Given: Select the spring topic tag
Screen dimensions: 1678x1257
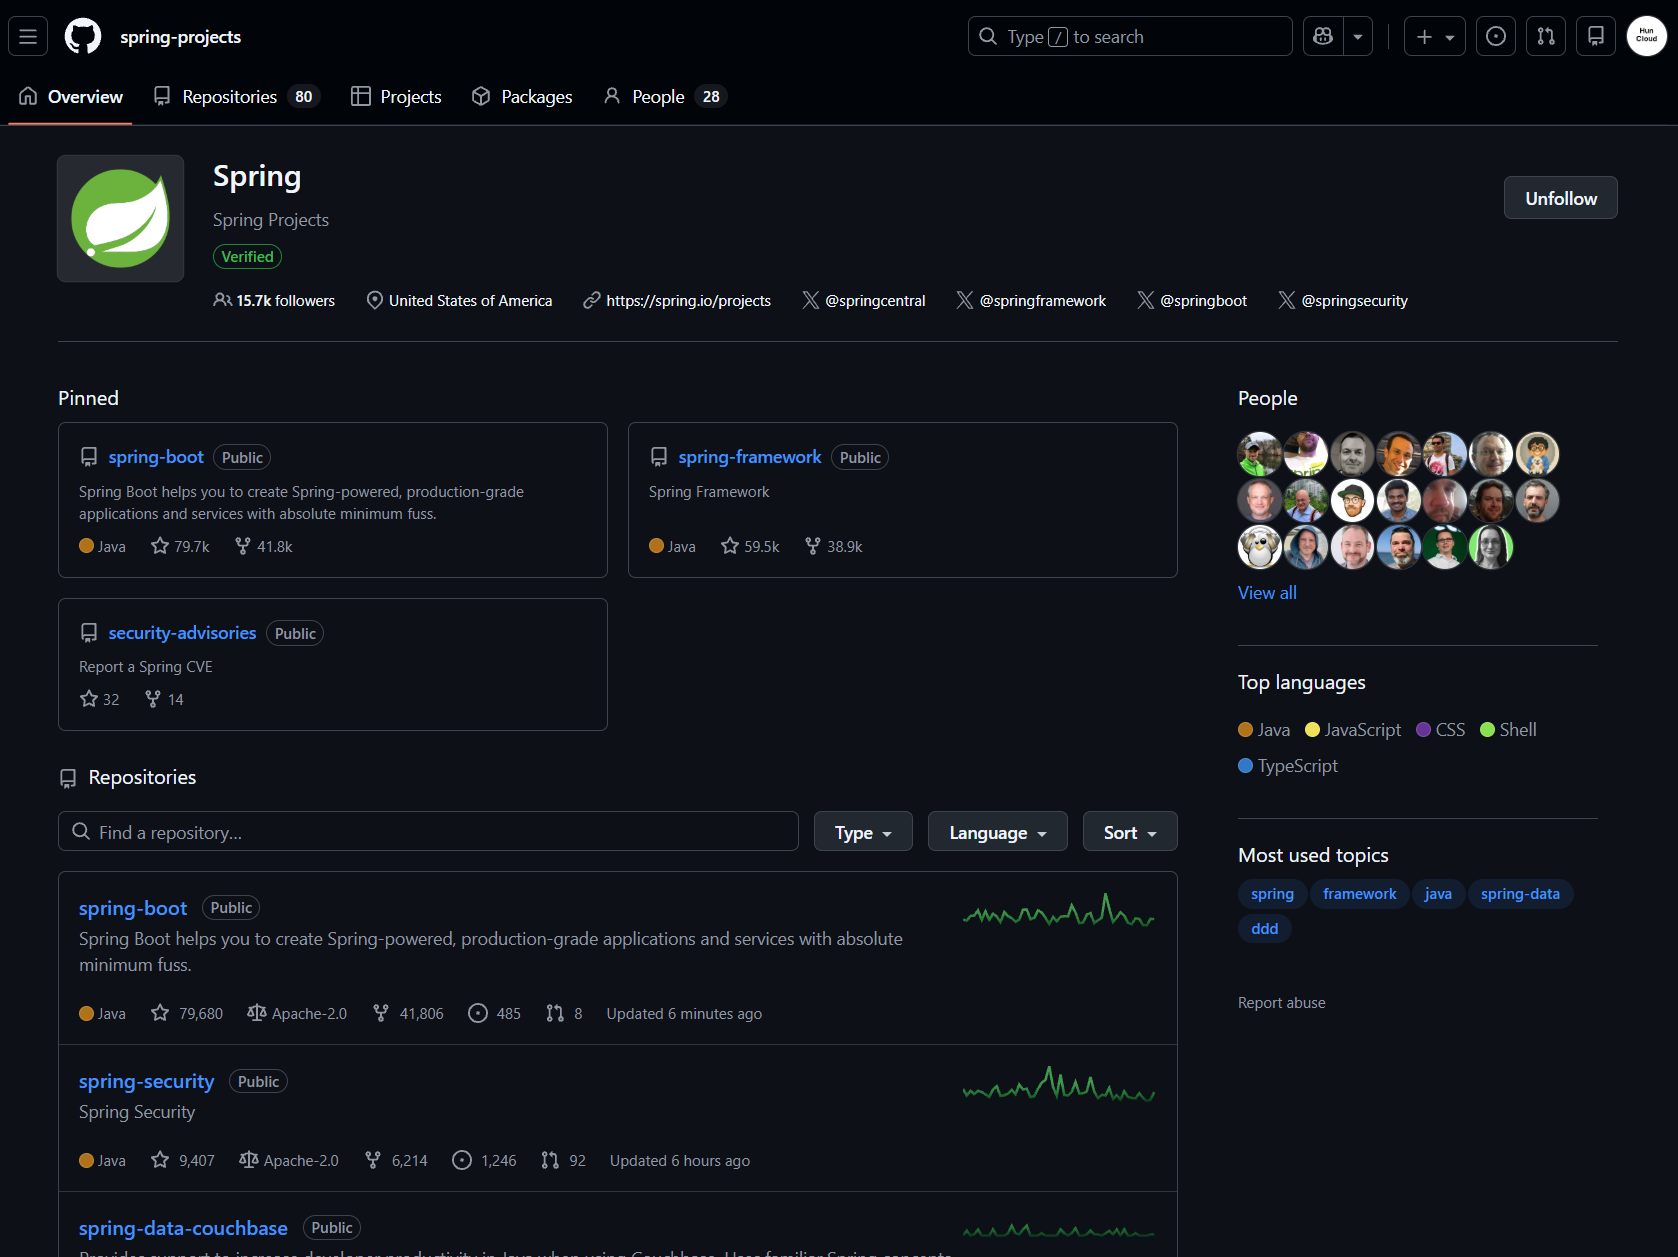Looking at the screenshot, I should coord(1272,894).
